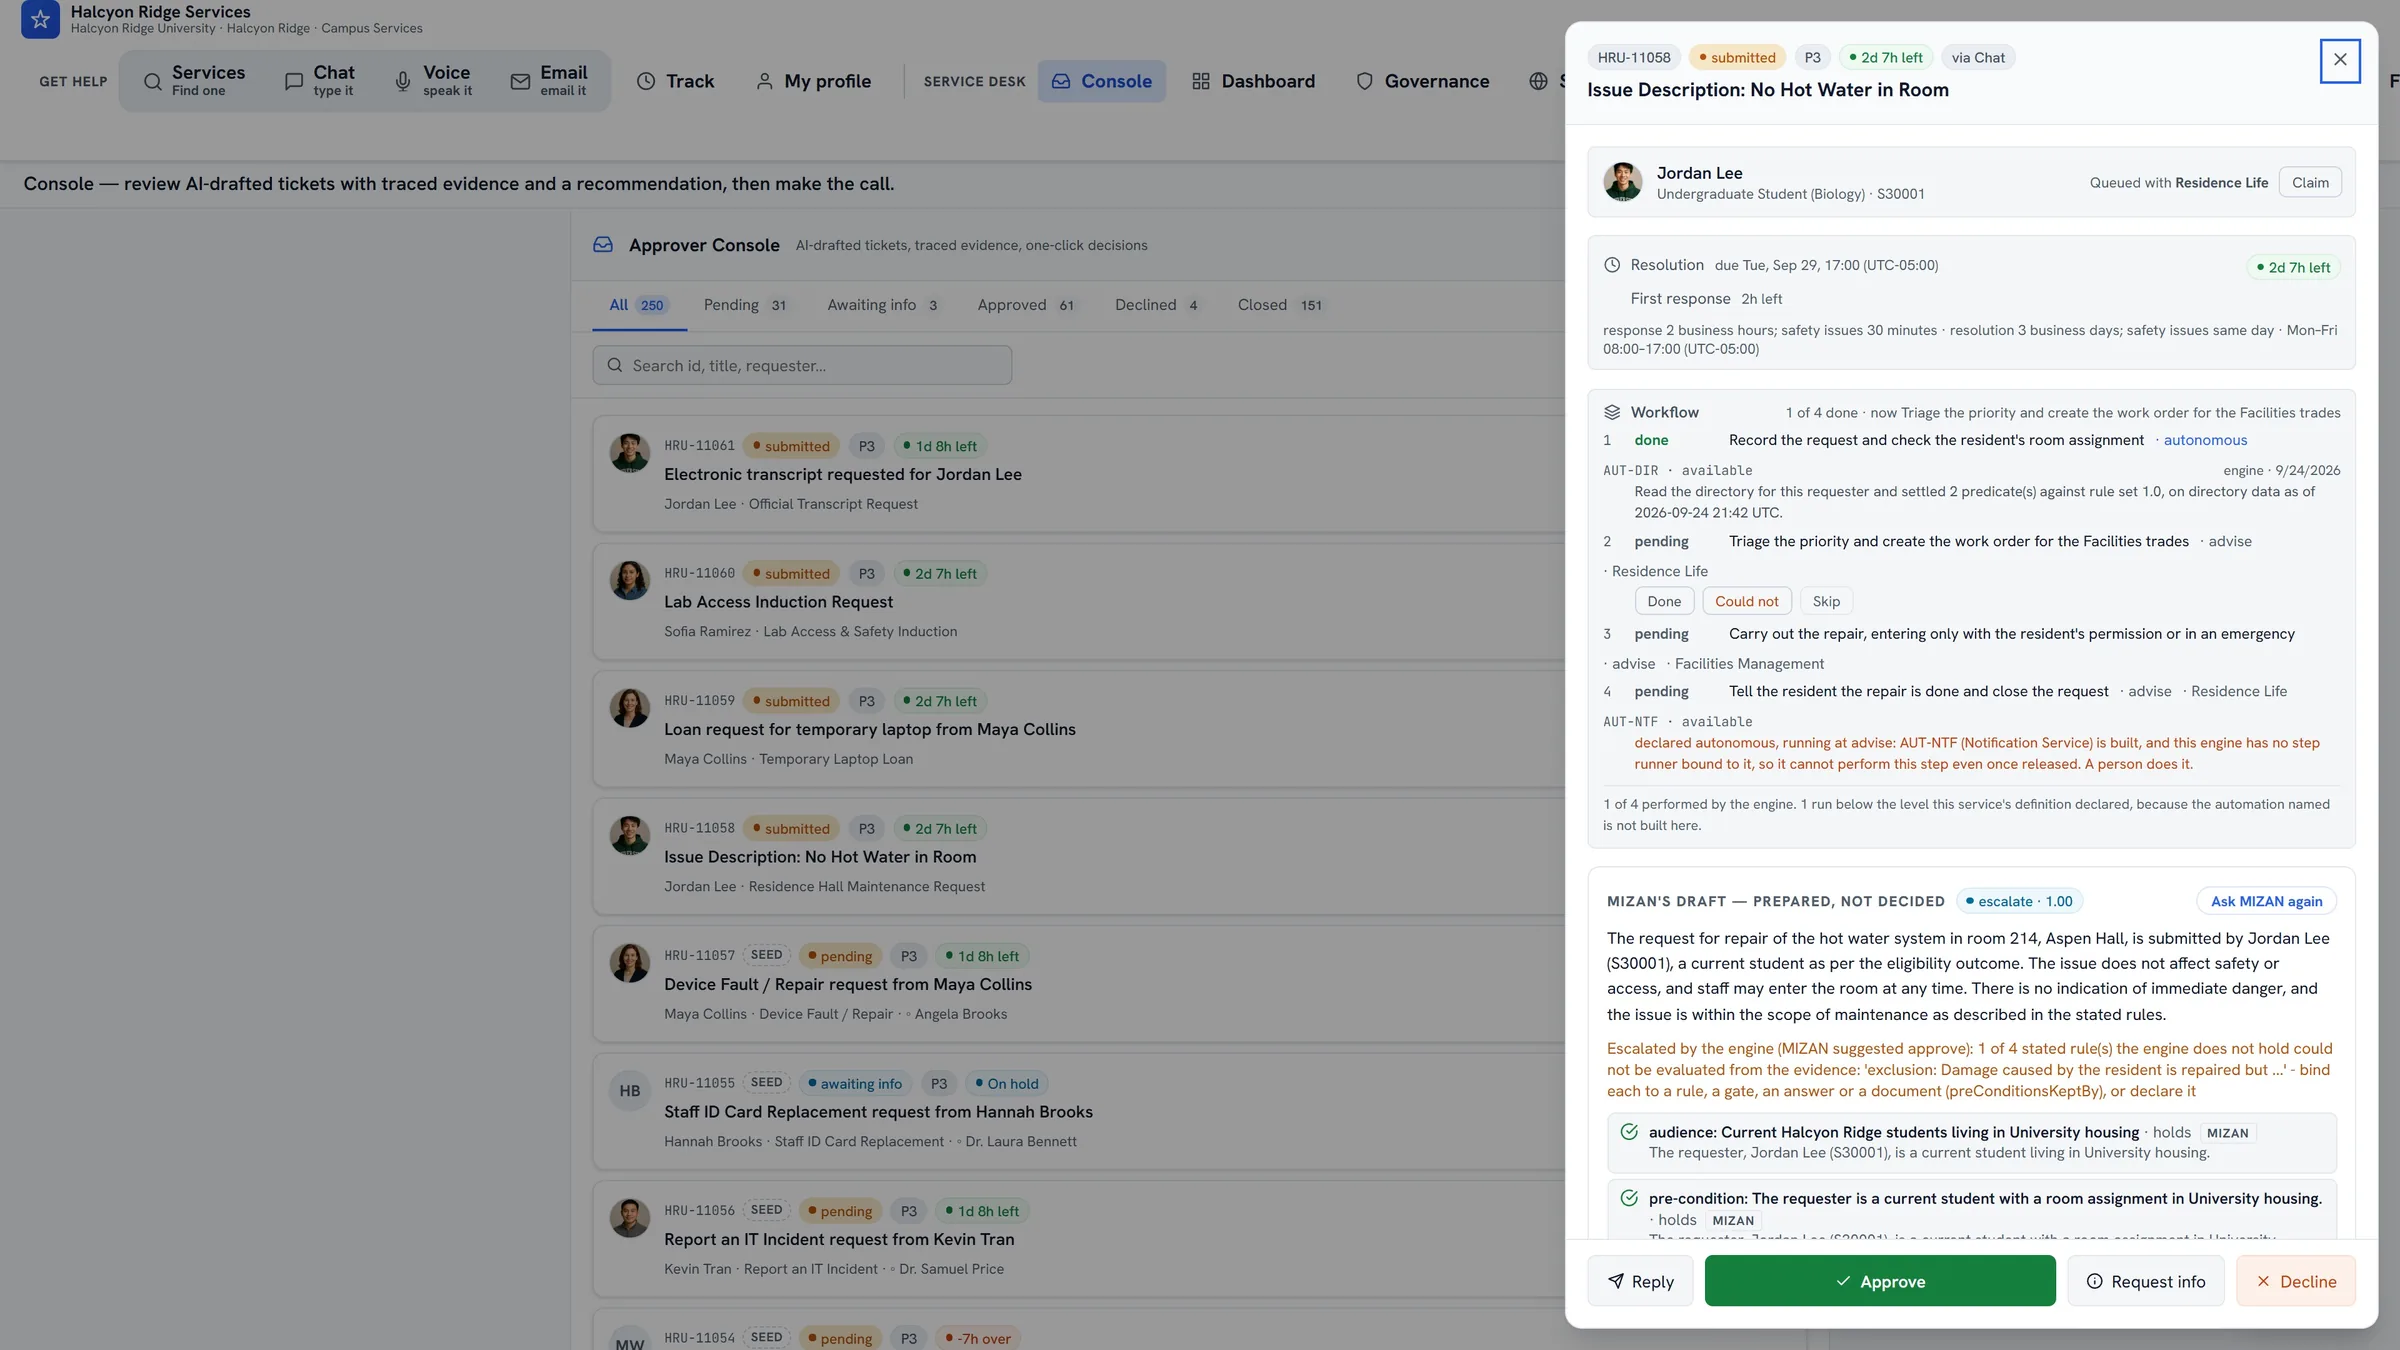This screenshot has height=1350, width=2400.
Task: Open Email email it
Action: [x=549, y=81]
